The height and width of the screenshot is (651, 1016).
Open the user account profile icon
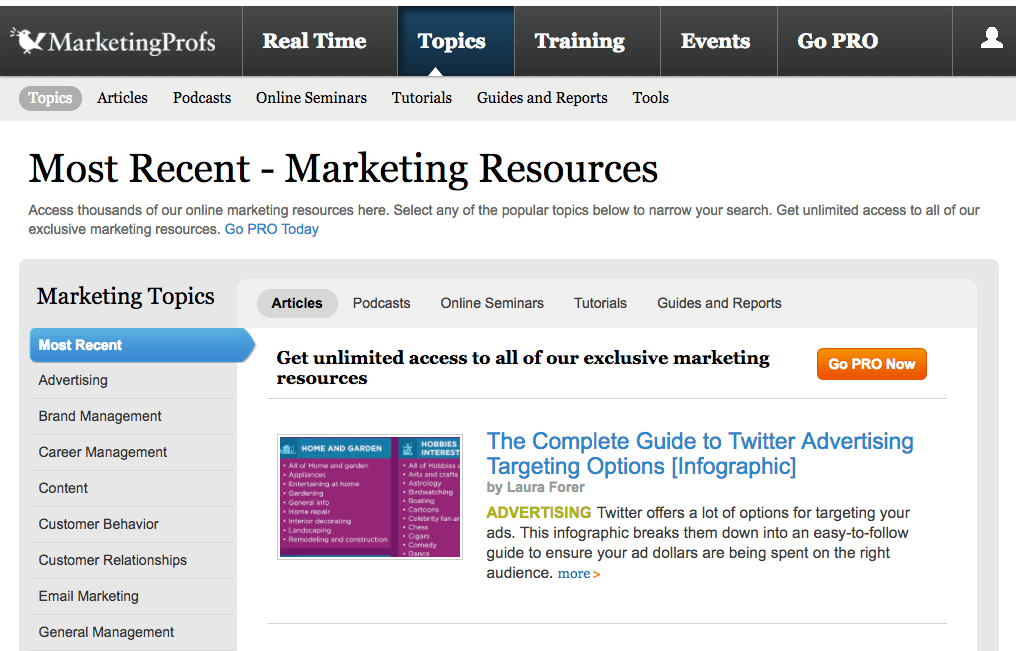coord(991,39)
